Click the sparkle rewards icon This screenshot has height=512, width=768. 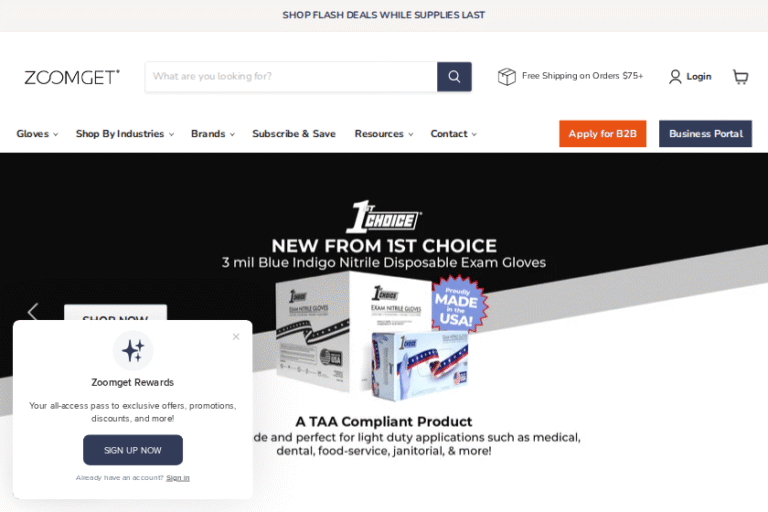click(133, 351)
